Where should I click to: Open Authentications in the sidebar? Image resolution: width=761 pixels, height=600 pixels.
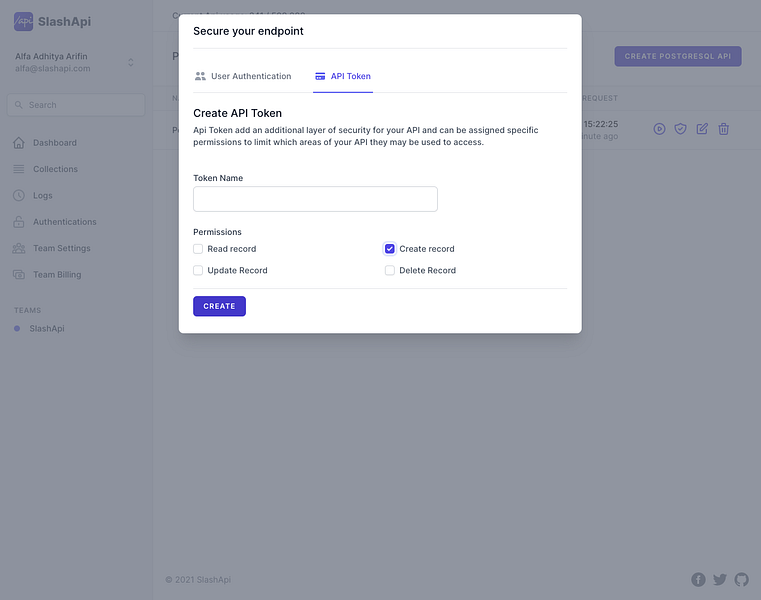(64, 222)
